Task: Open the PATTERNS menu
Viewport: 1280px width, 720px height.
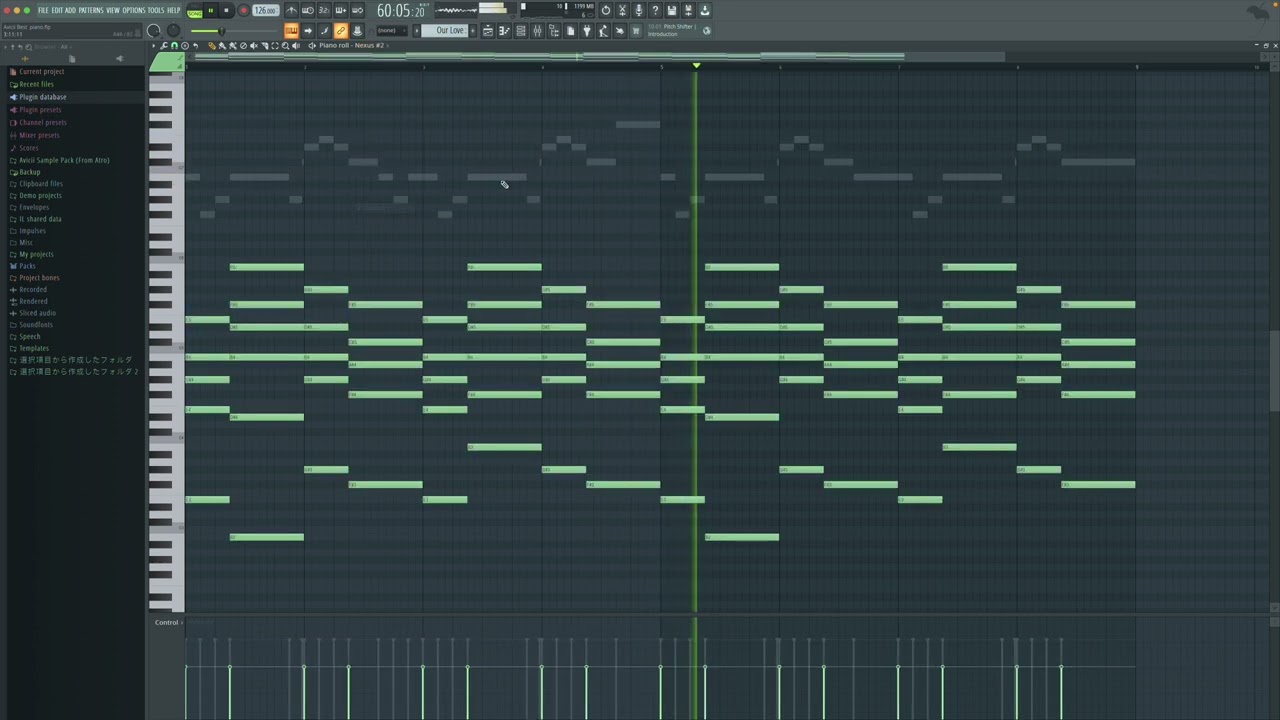Action: pyautogui.click(x=91, y=10)
